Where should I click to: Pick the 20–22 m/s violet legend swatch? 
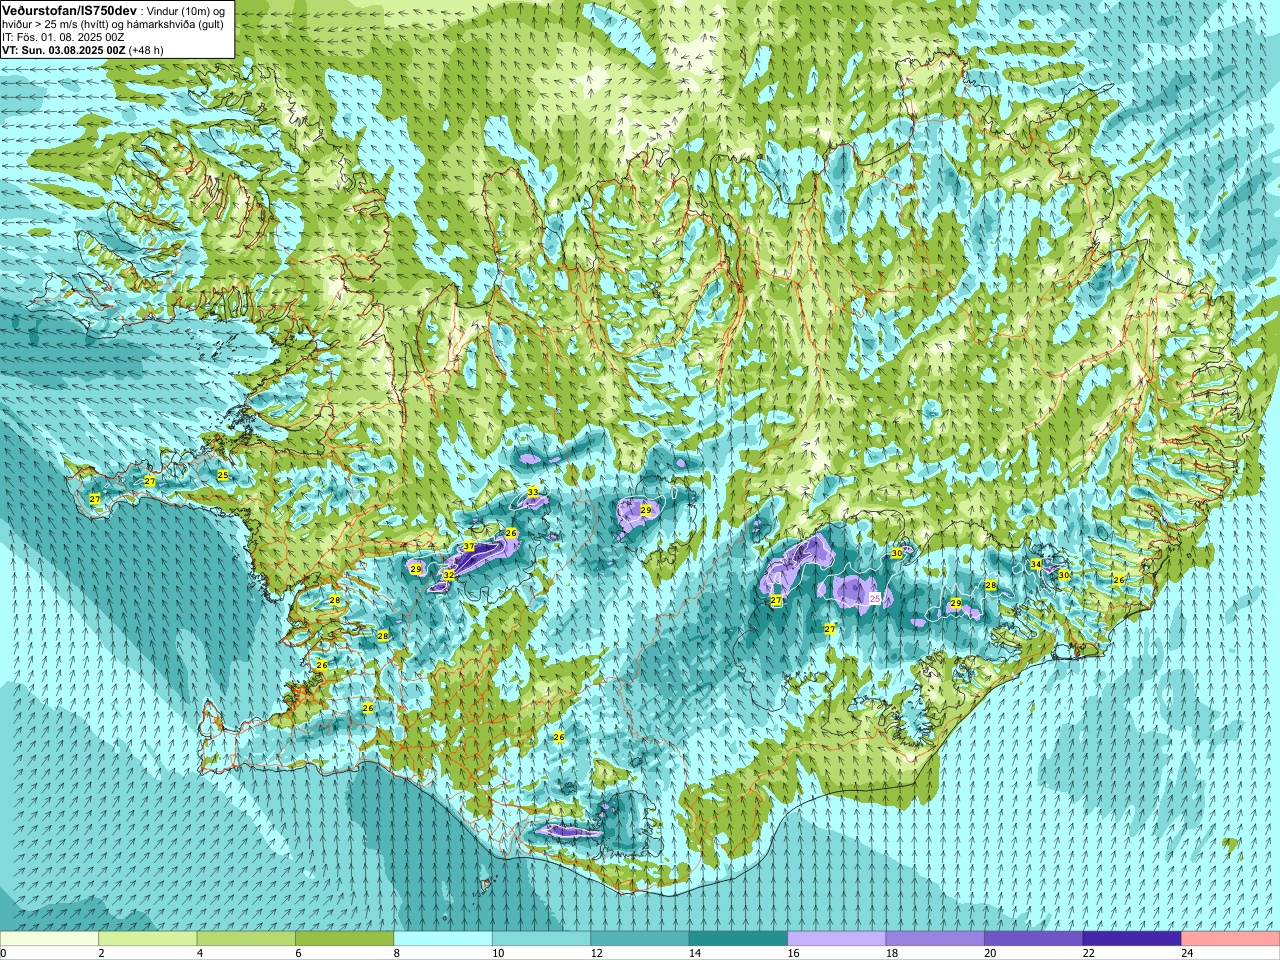(1034, 939)
